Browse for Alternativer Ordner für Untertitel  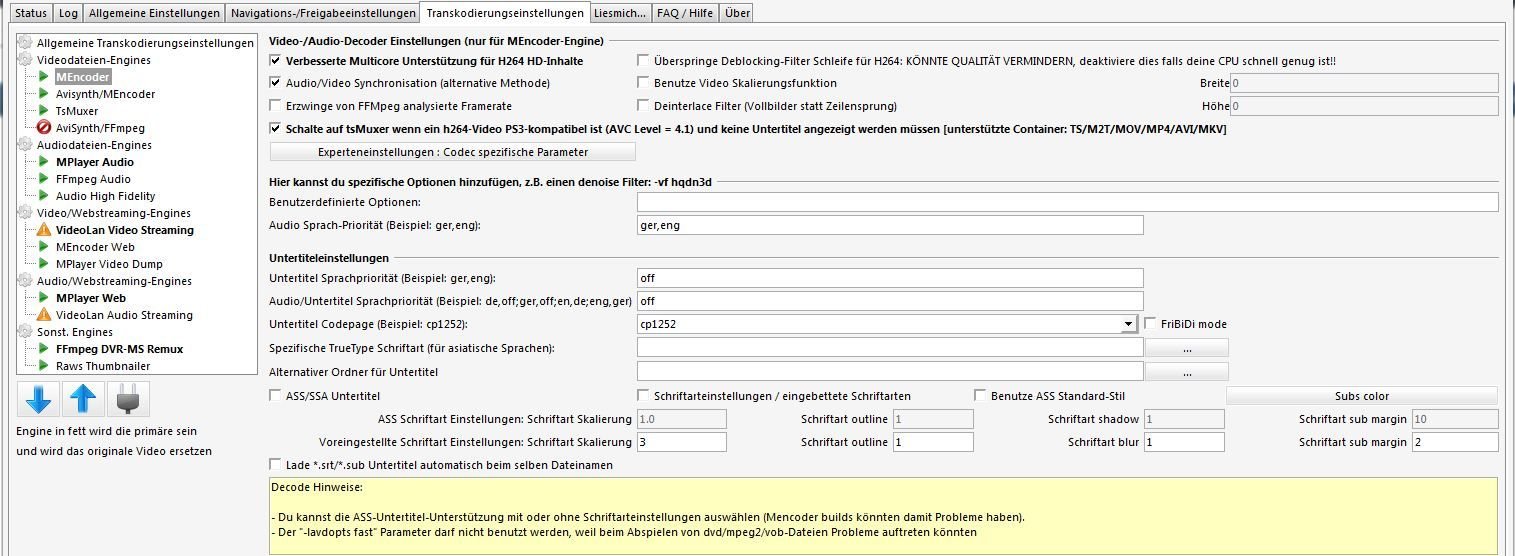[1186, 372]
